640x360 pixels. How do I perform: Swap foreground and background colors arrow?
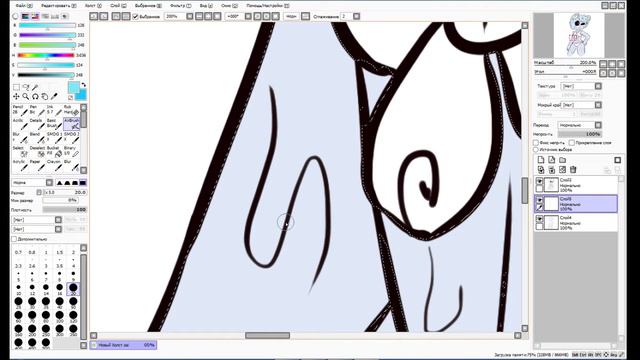pos(83,85)
